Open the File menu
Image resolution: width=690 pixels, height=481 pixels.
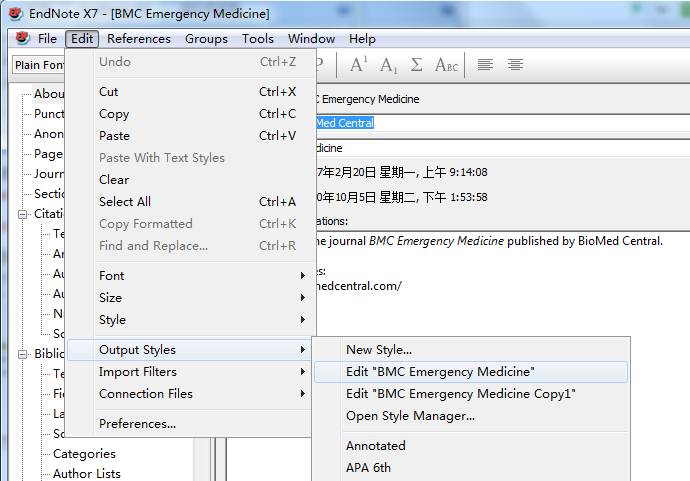click(47, 39)
